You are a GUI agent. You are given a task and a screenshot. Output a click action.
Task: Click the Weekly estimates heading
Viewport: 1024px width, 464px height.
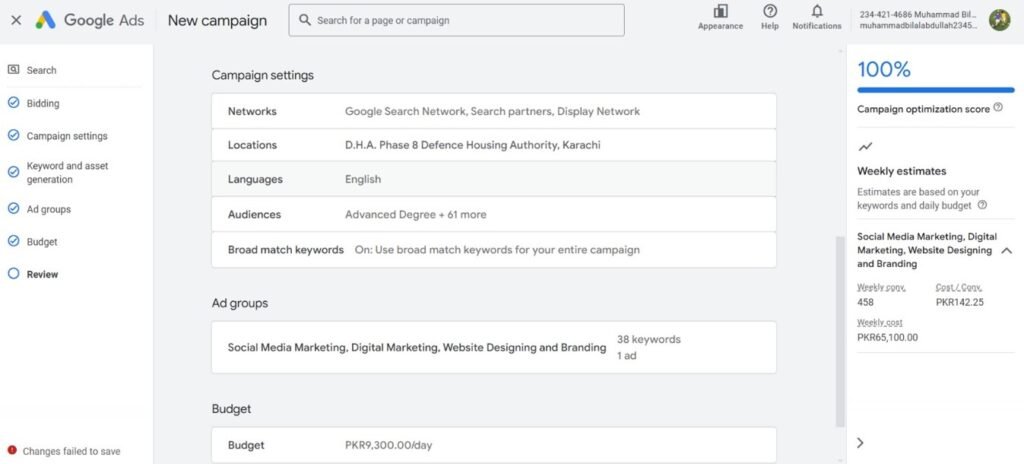pyautogui.click(x=901, y=171)
